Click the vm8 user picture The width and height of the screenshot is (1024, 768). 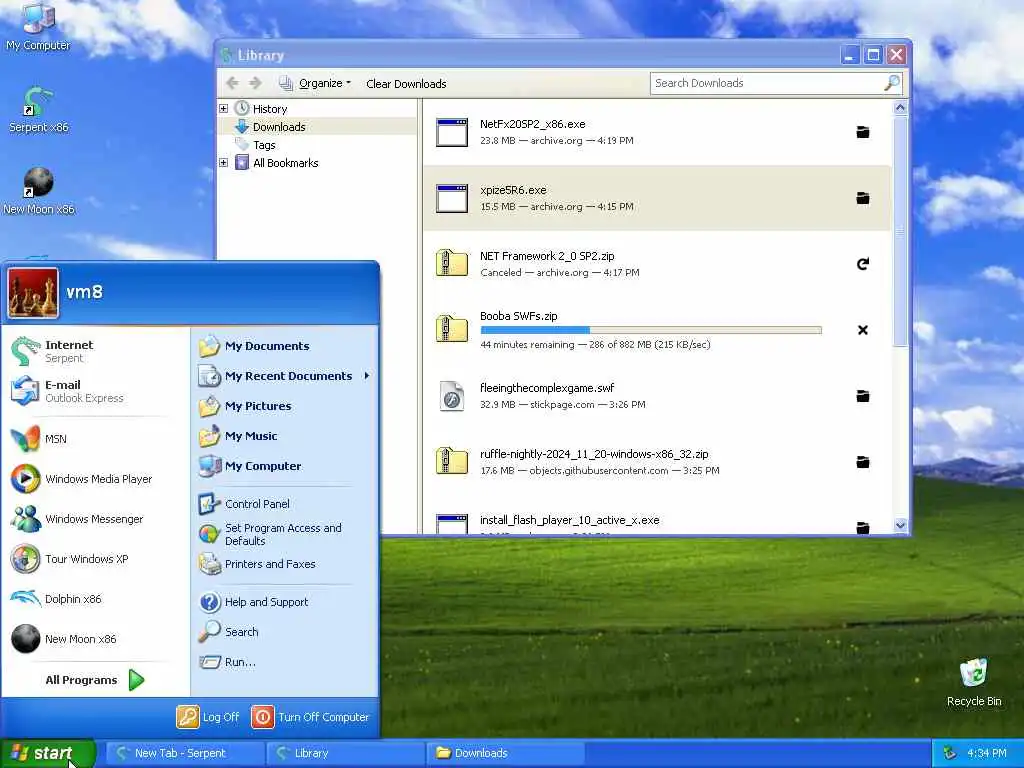33,293
